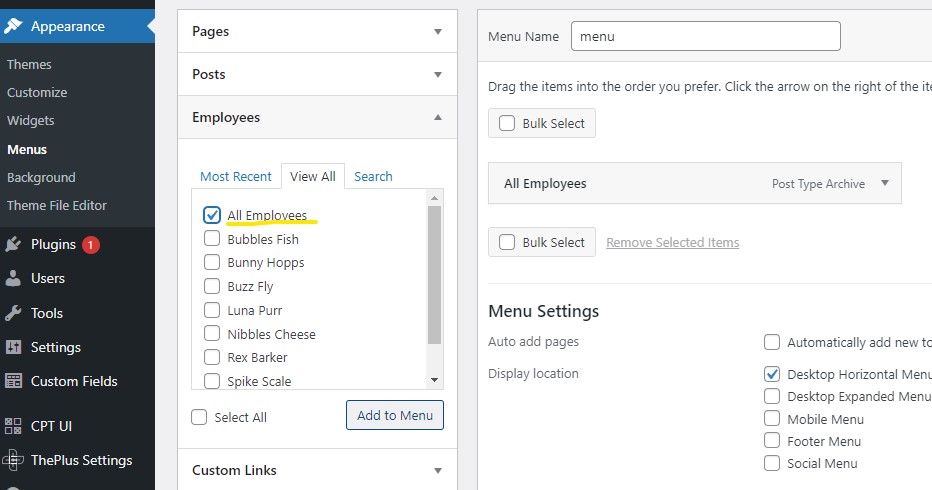The height and width of the screenshot is (490, 932).
Task: Click the CPT UI icon
Action: pyautogui.click(x=13, y=426)
